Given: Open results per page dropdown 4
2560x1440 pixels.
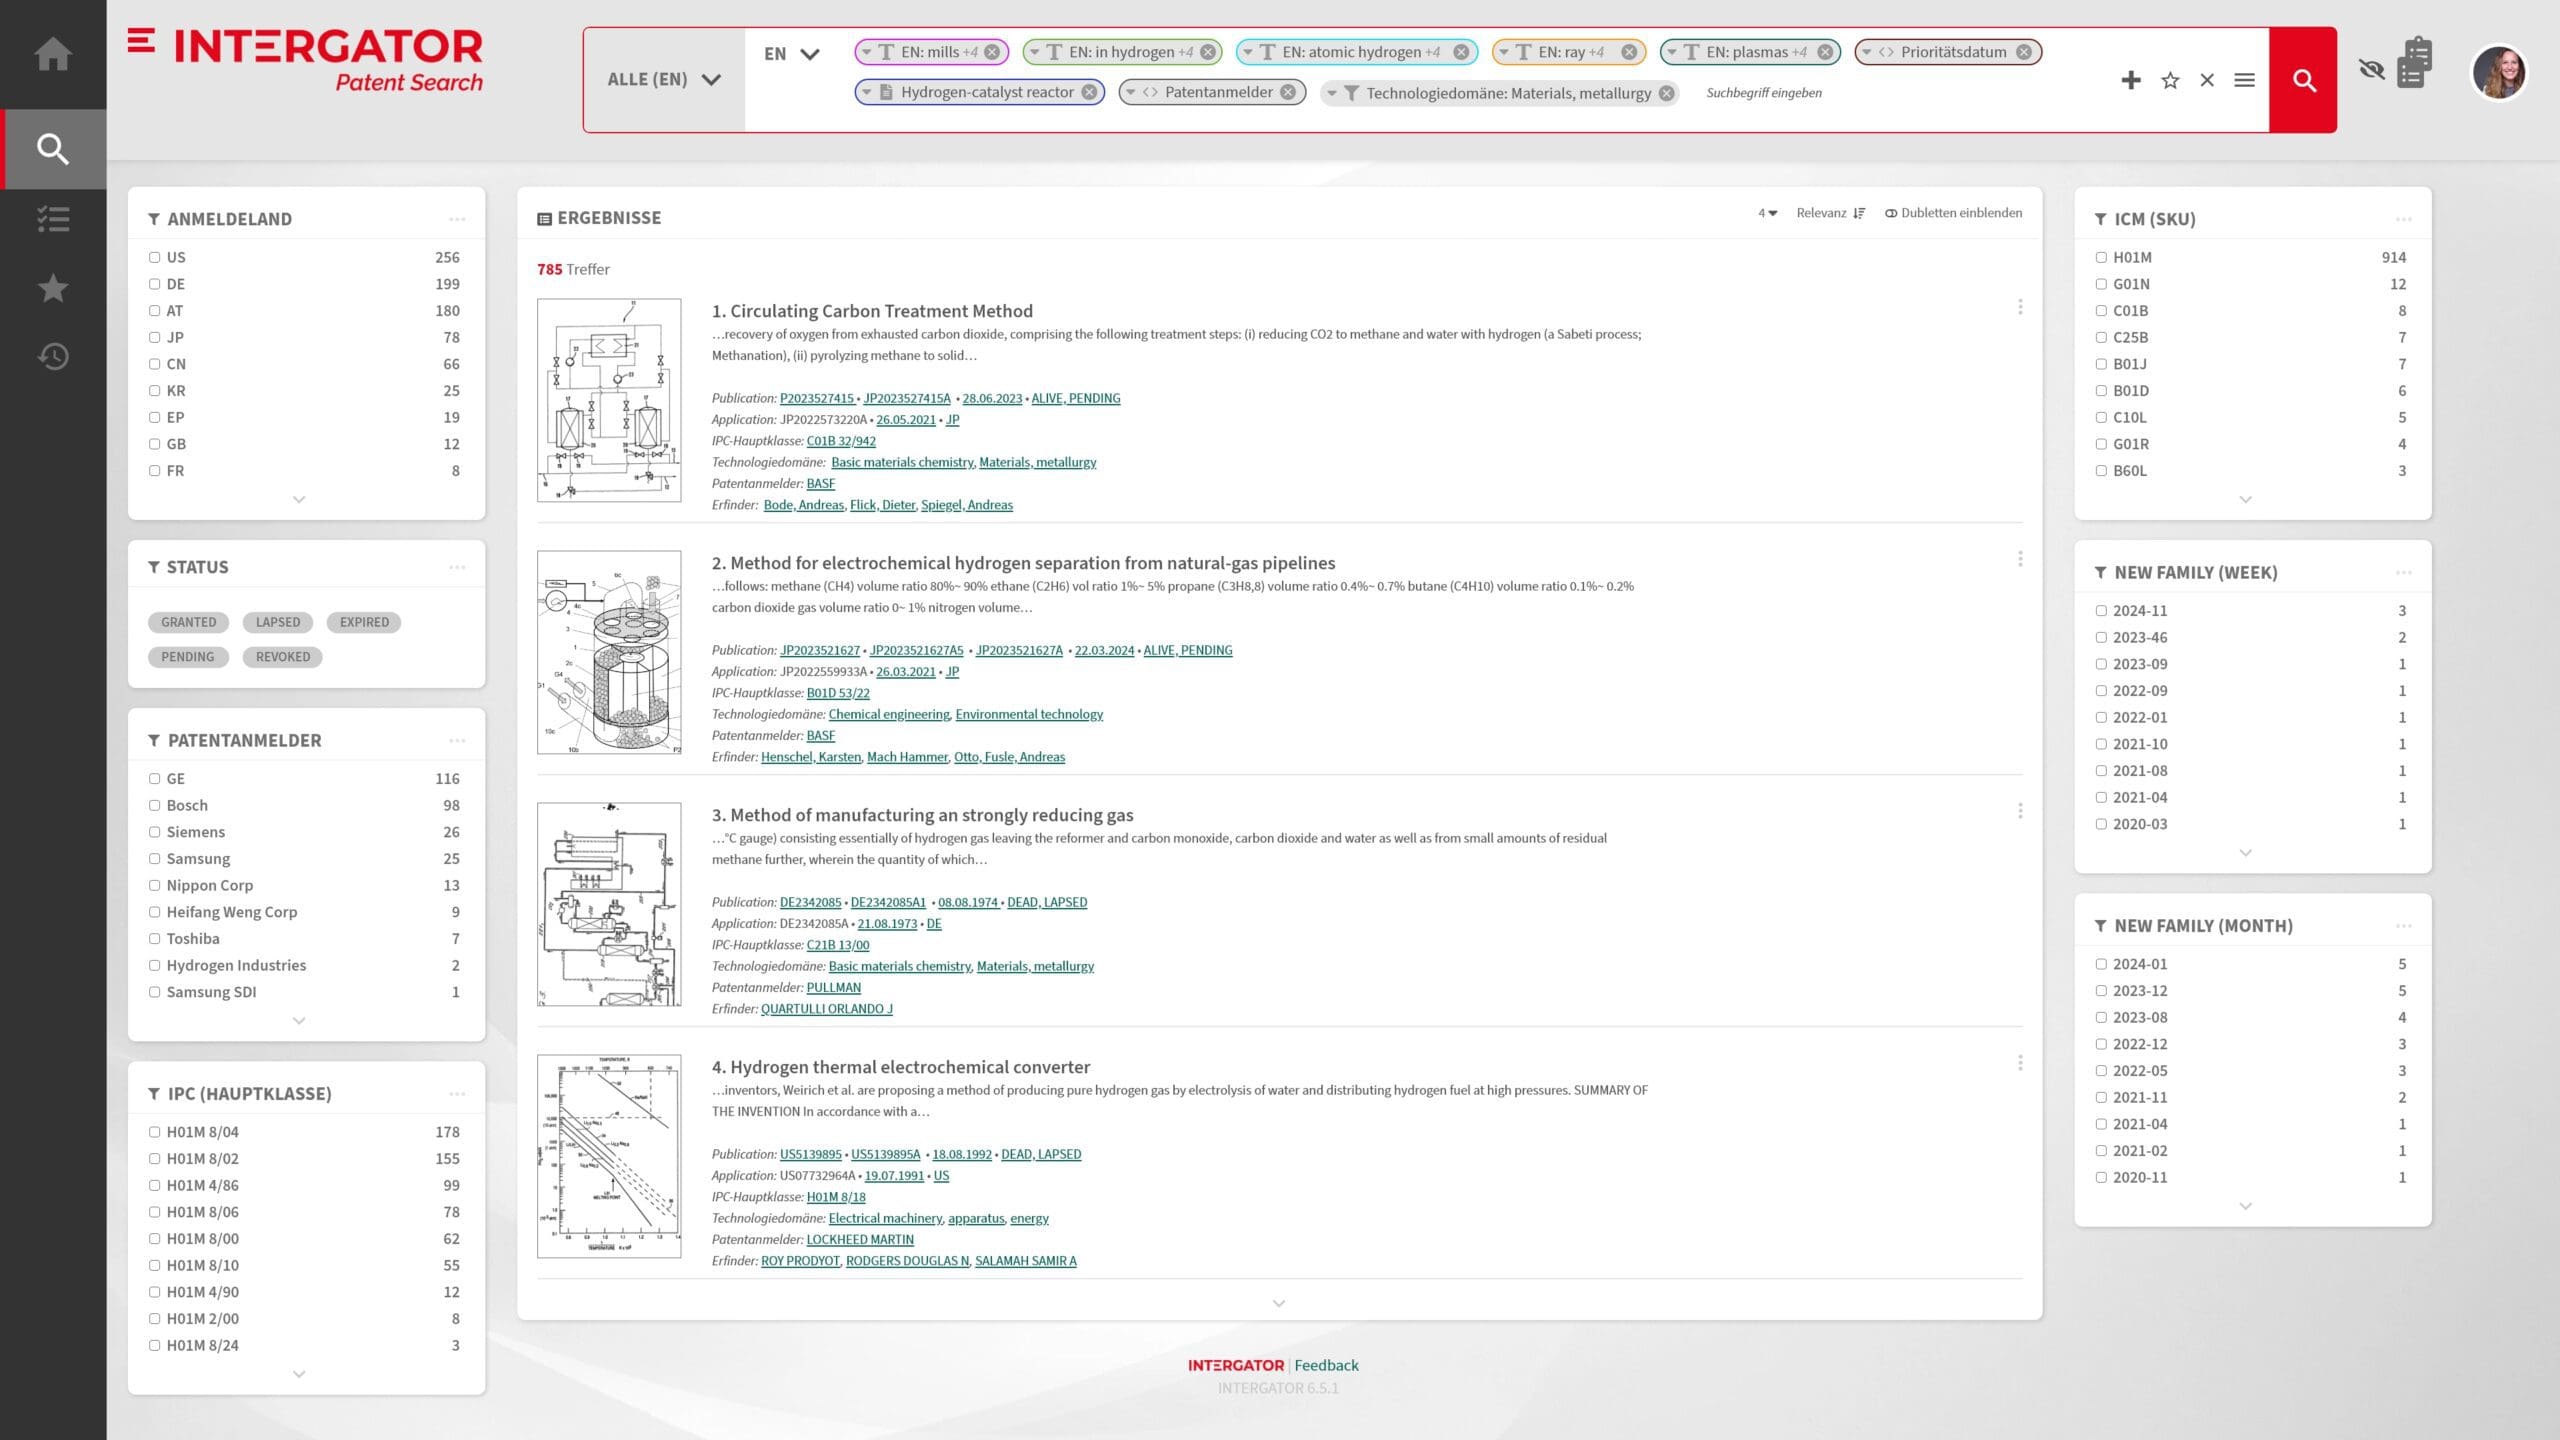Looking at the screenshot, I should click(1767, 213).
